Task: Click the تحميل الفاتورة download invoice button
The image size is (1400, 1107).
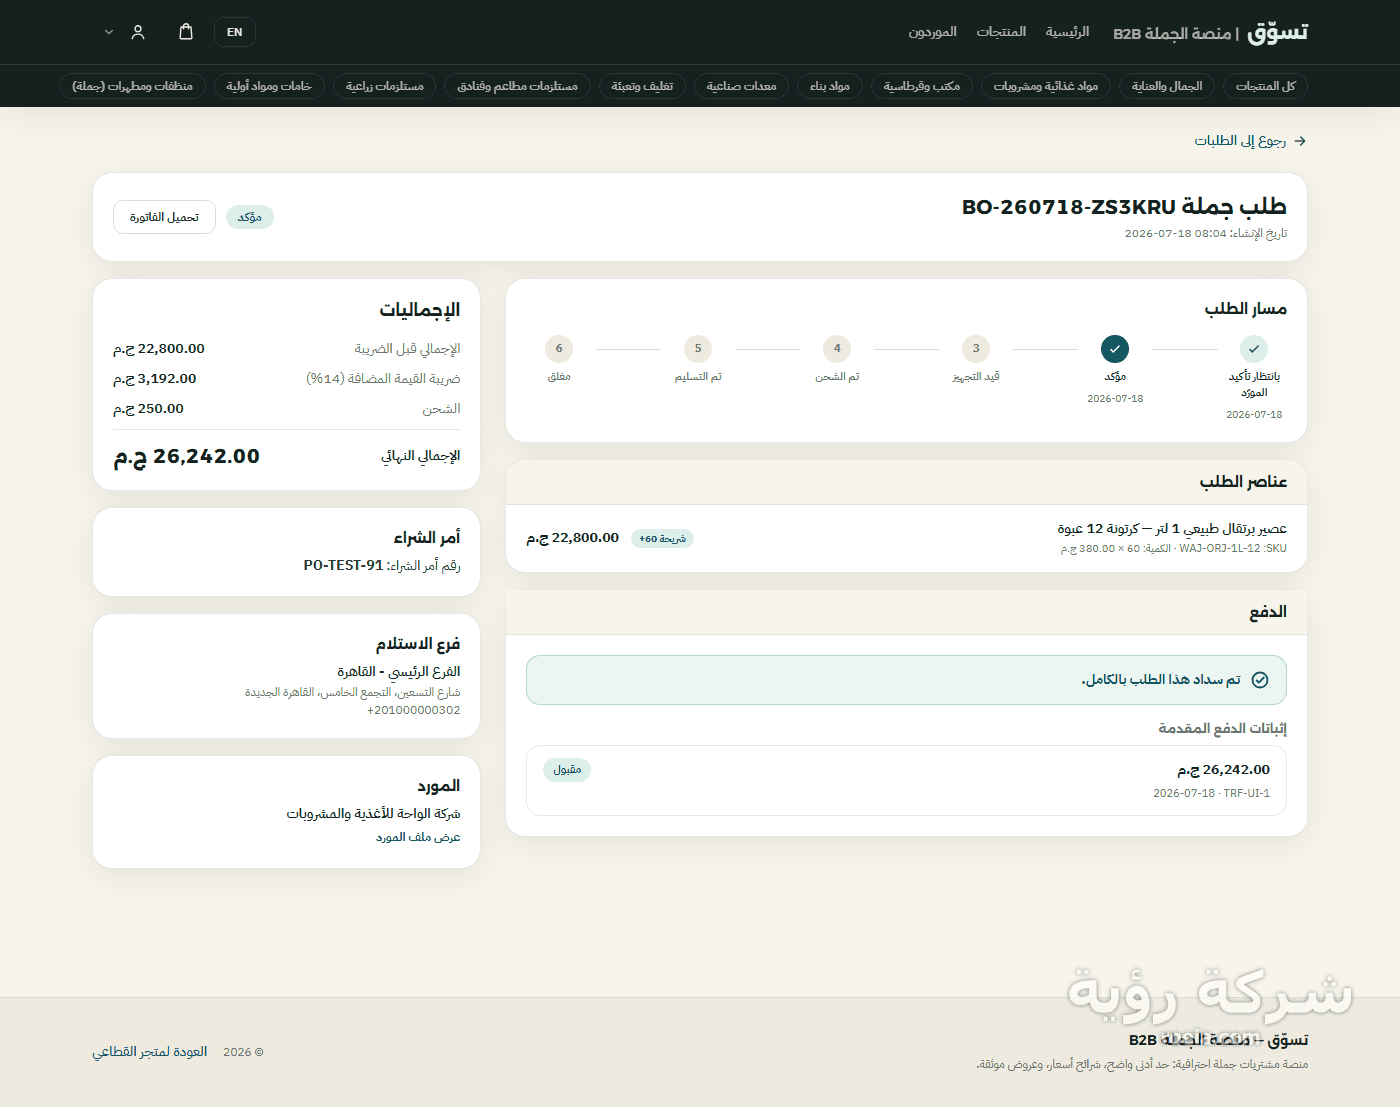Action: tap(164, 217)
